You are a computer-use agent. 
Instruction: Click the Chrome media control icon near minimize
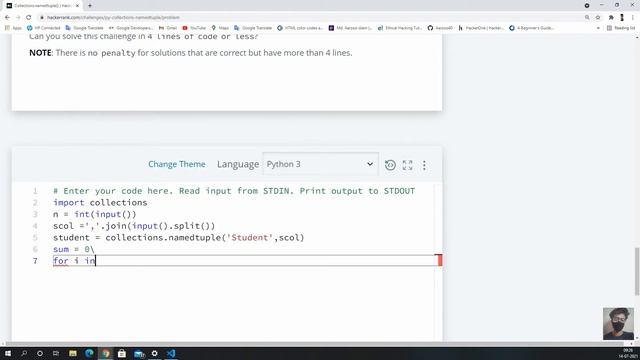coord(587,6)
